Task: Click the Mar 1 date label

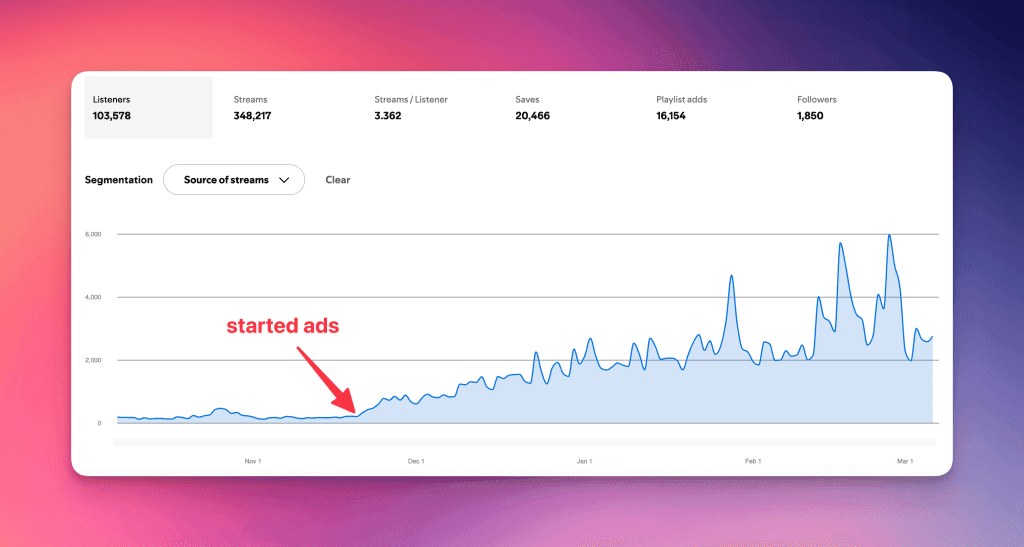Action: tap(905, 461)
